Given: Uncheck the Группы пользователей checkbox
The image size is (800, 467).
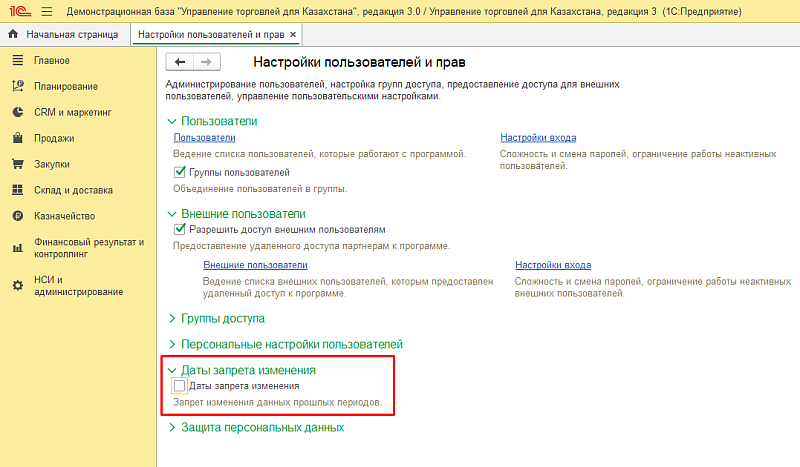Looking at the screenshot, I should (180, 172).
